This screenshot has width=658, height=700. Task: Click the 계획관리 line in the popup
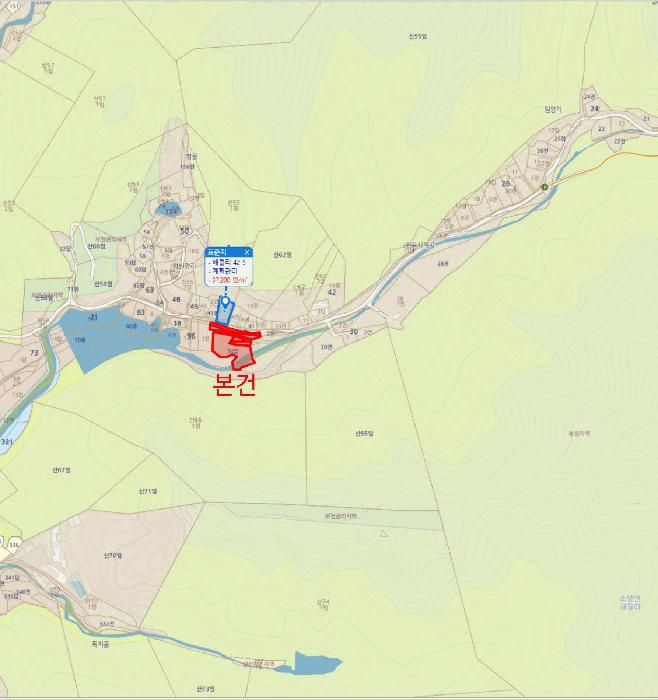(x=225, y=271)
